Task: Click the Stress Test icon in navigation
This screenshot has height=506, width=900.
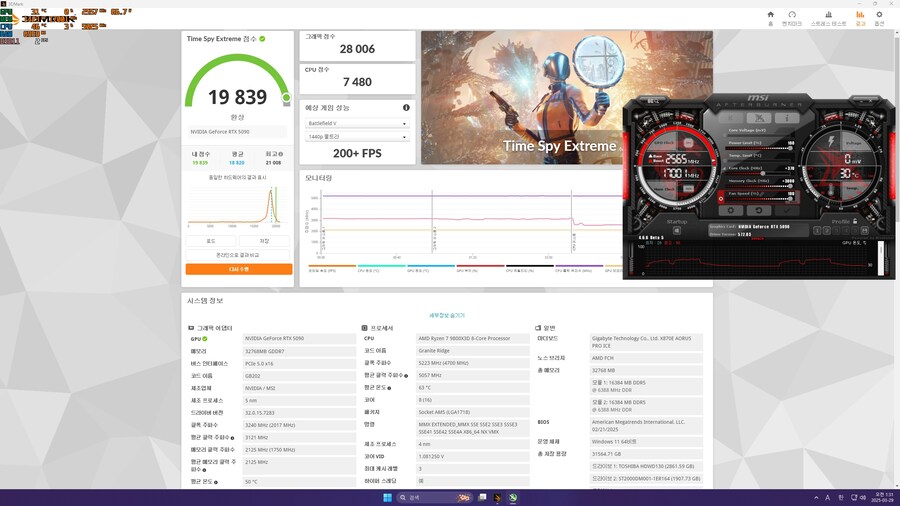Action: pos(828,17)
